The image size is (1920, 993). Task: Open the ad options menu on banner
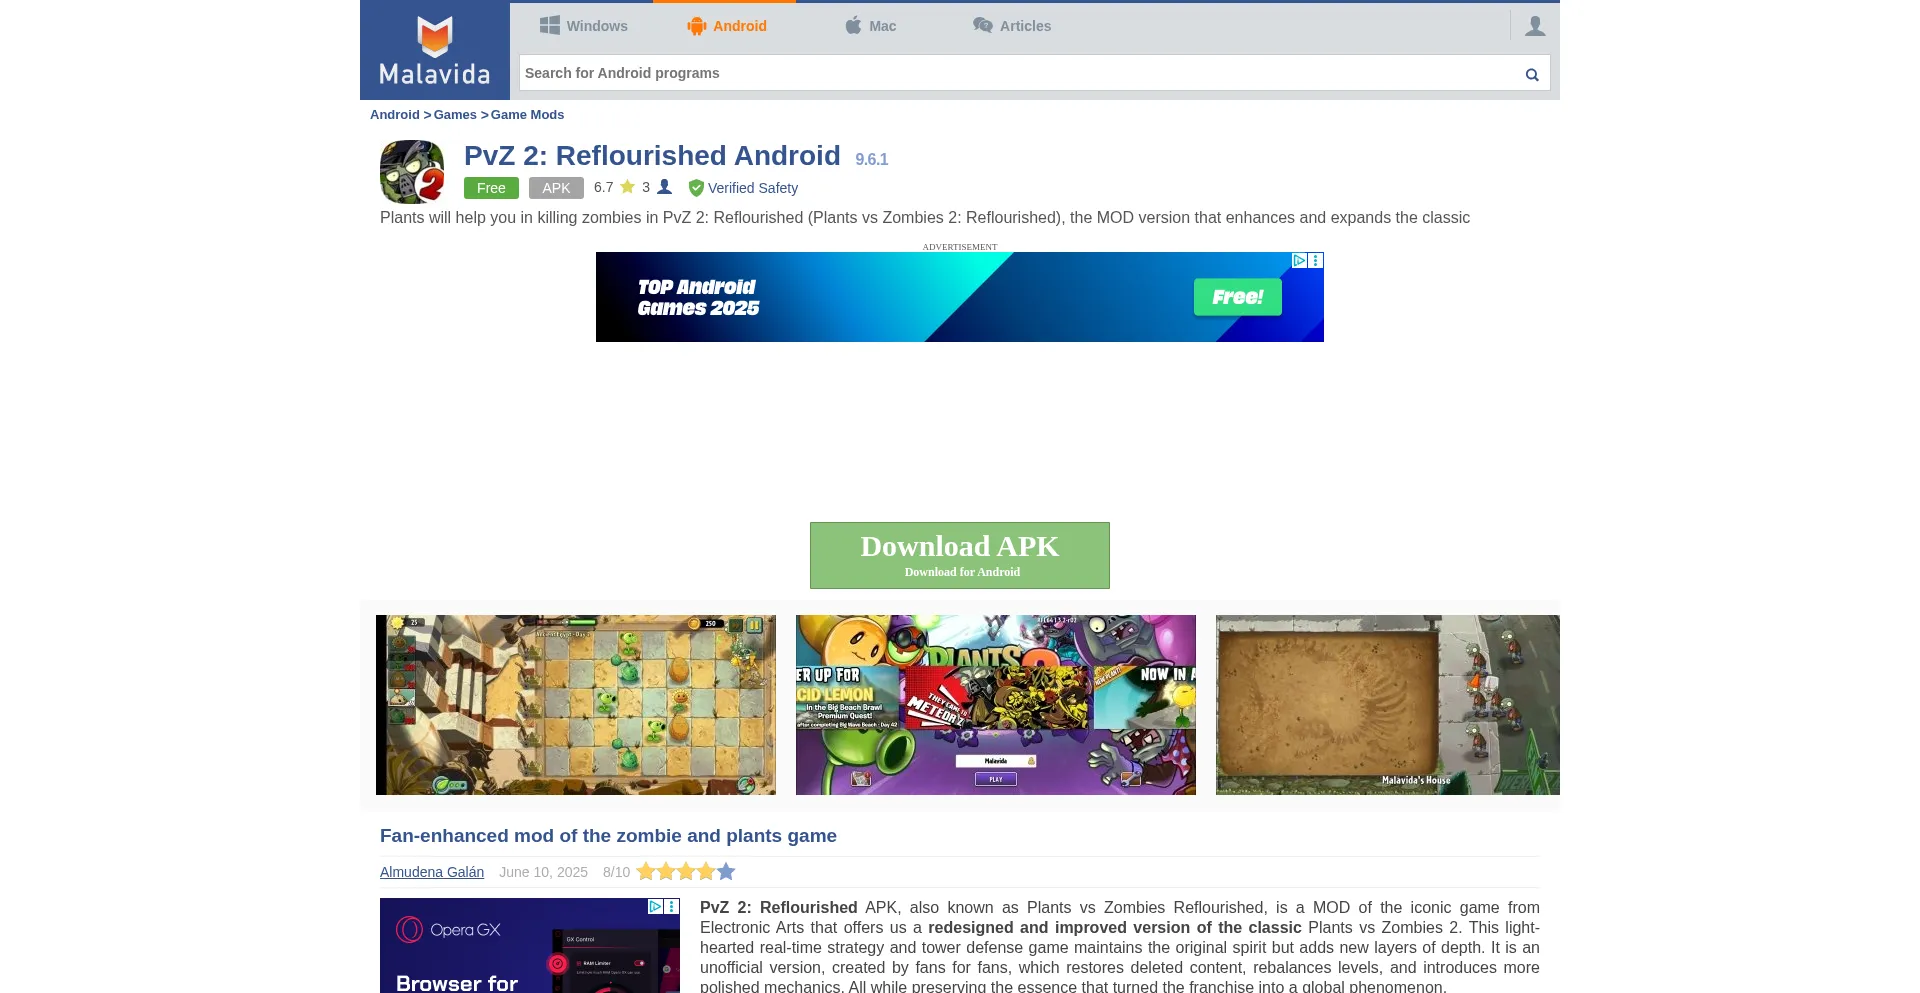pos(1316,260)
